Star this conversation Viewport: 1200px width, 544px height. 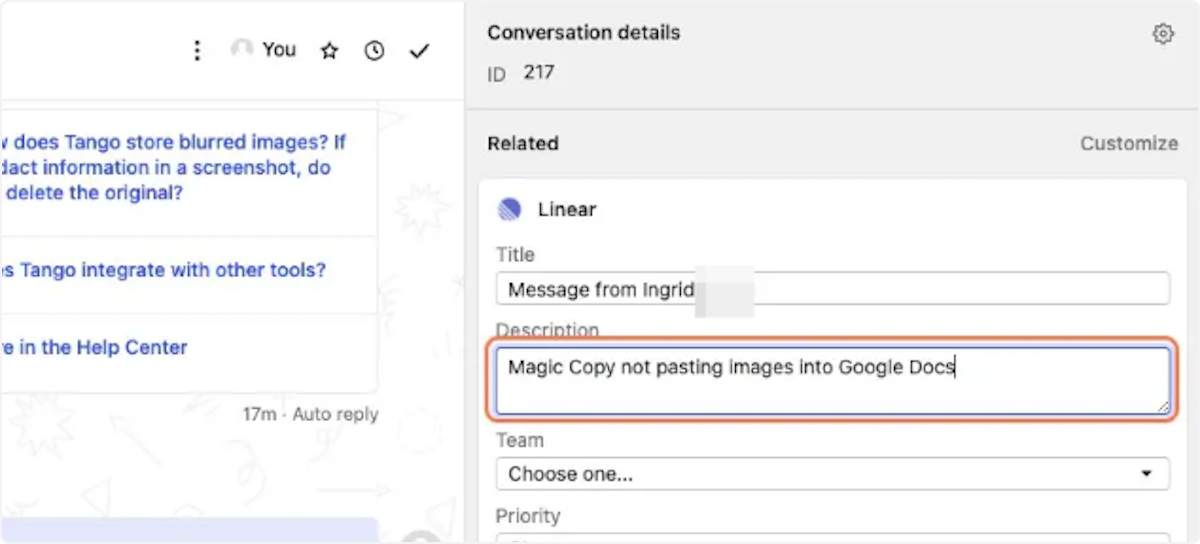pyautogui.click(x=329, y=50)
